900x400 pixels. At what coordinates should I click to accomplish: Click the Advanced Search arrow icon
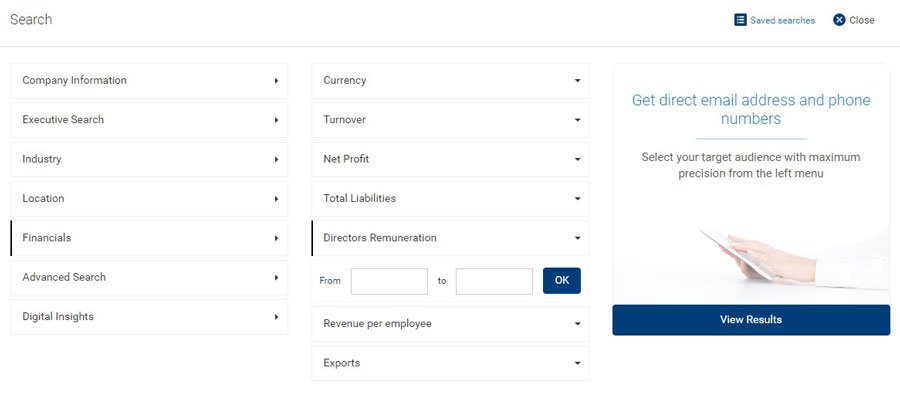click(276, 277)
